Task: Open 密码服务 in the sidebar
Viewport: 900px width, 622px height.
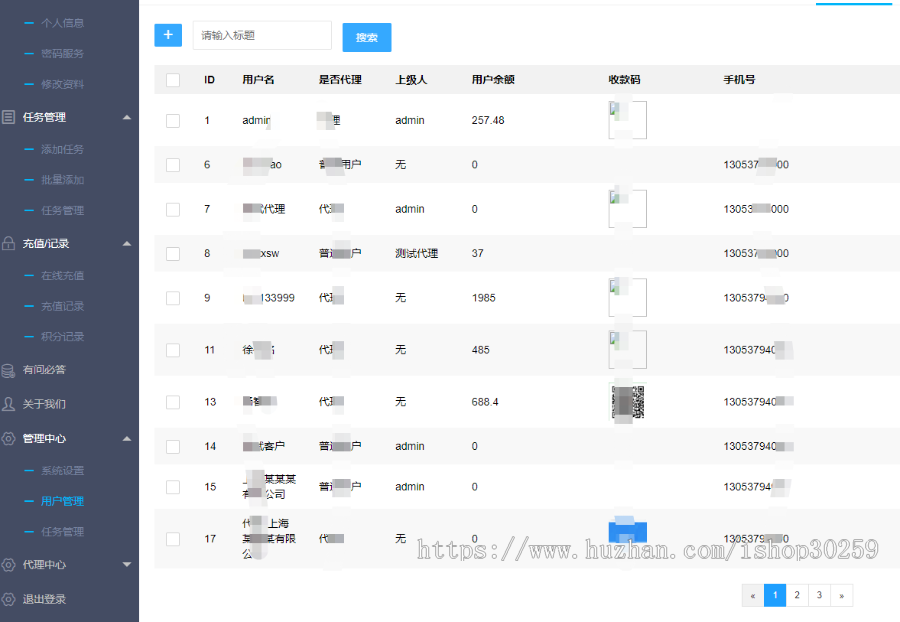Action: [63, 53]
